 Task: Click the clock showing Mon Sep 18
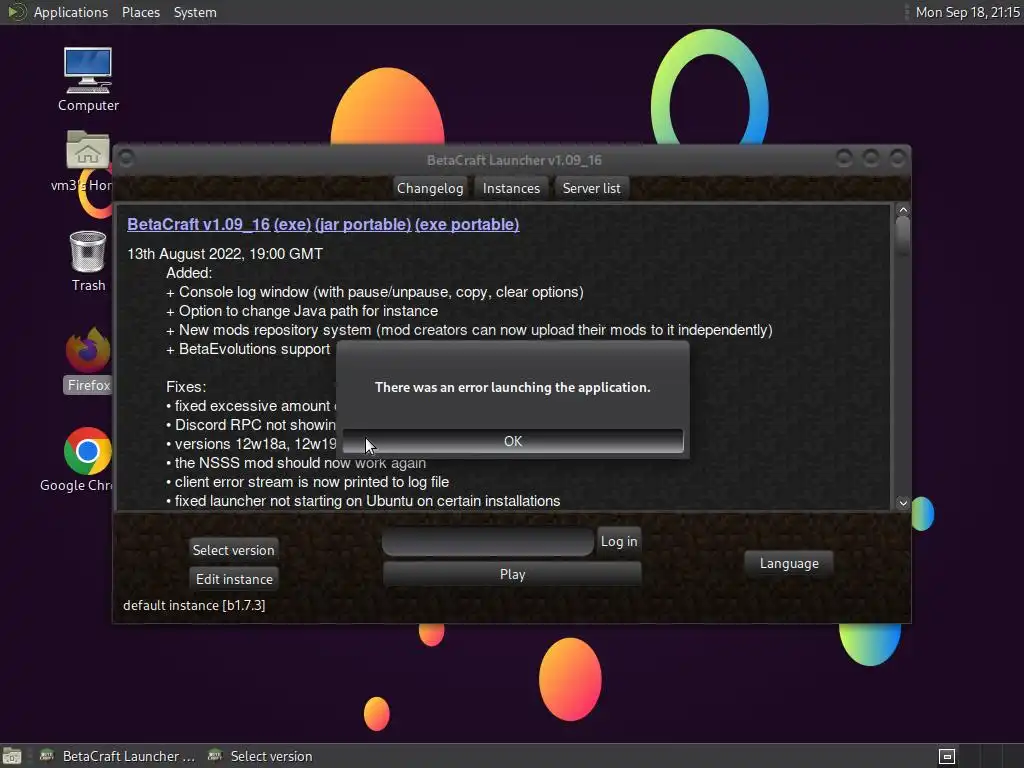tap(967, 12)
